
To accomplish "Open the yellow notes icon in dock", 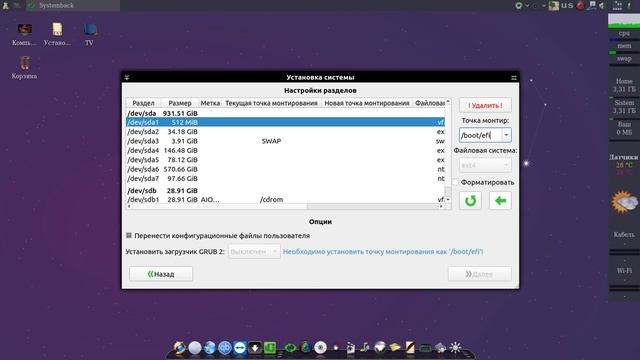I will pyautogui.click(x=395, y=347).
